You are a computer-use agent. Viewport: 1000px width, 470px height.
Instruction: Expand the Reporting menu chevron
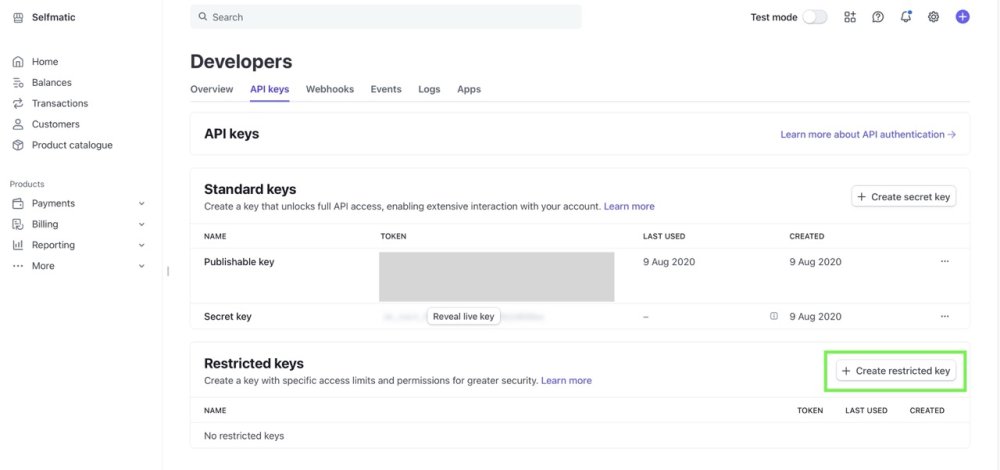click(x=141, y=245)
